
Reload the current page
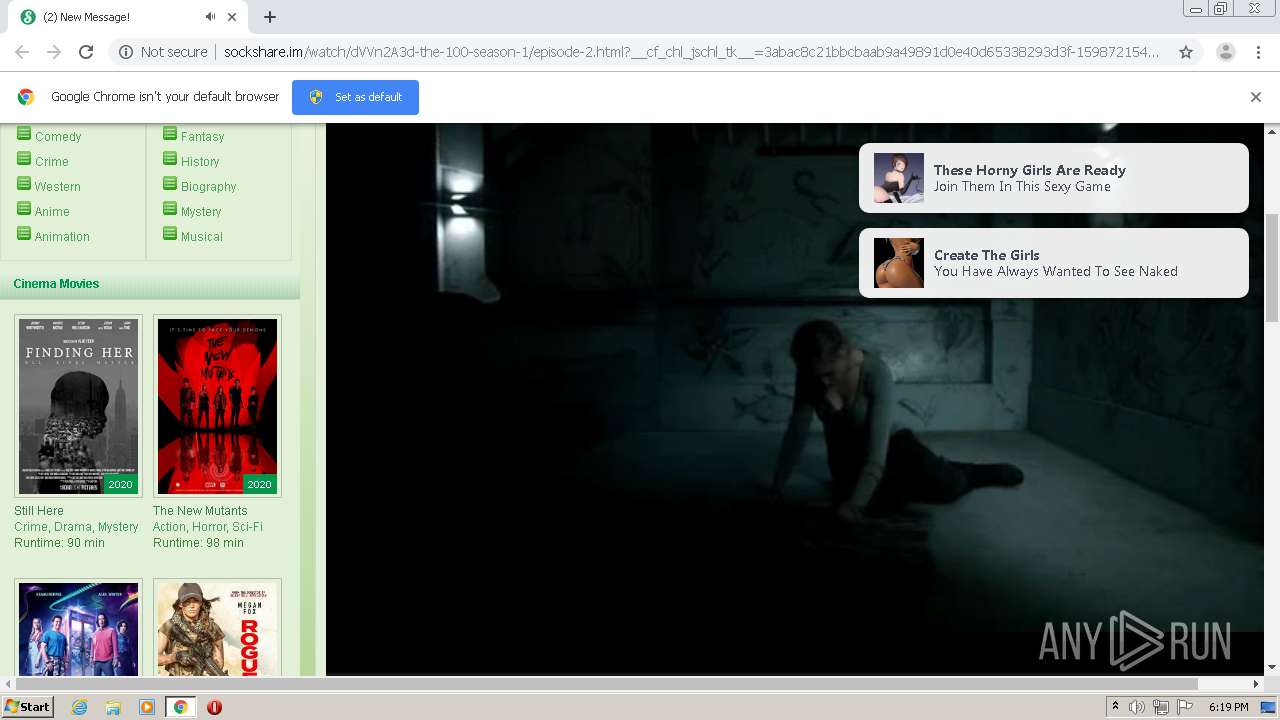tap(86, 52)
